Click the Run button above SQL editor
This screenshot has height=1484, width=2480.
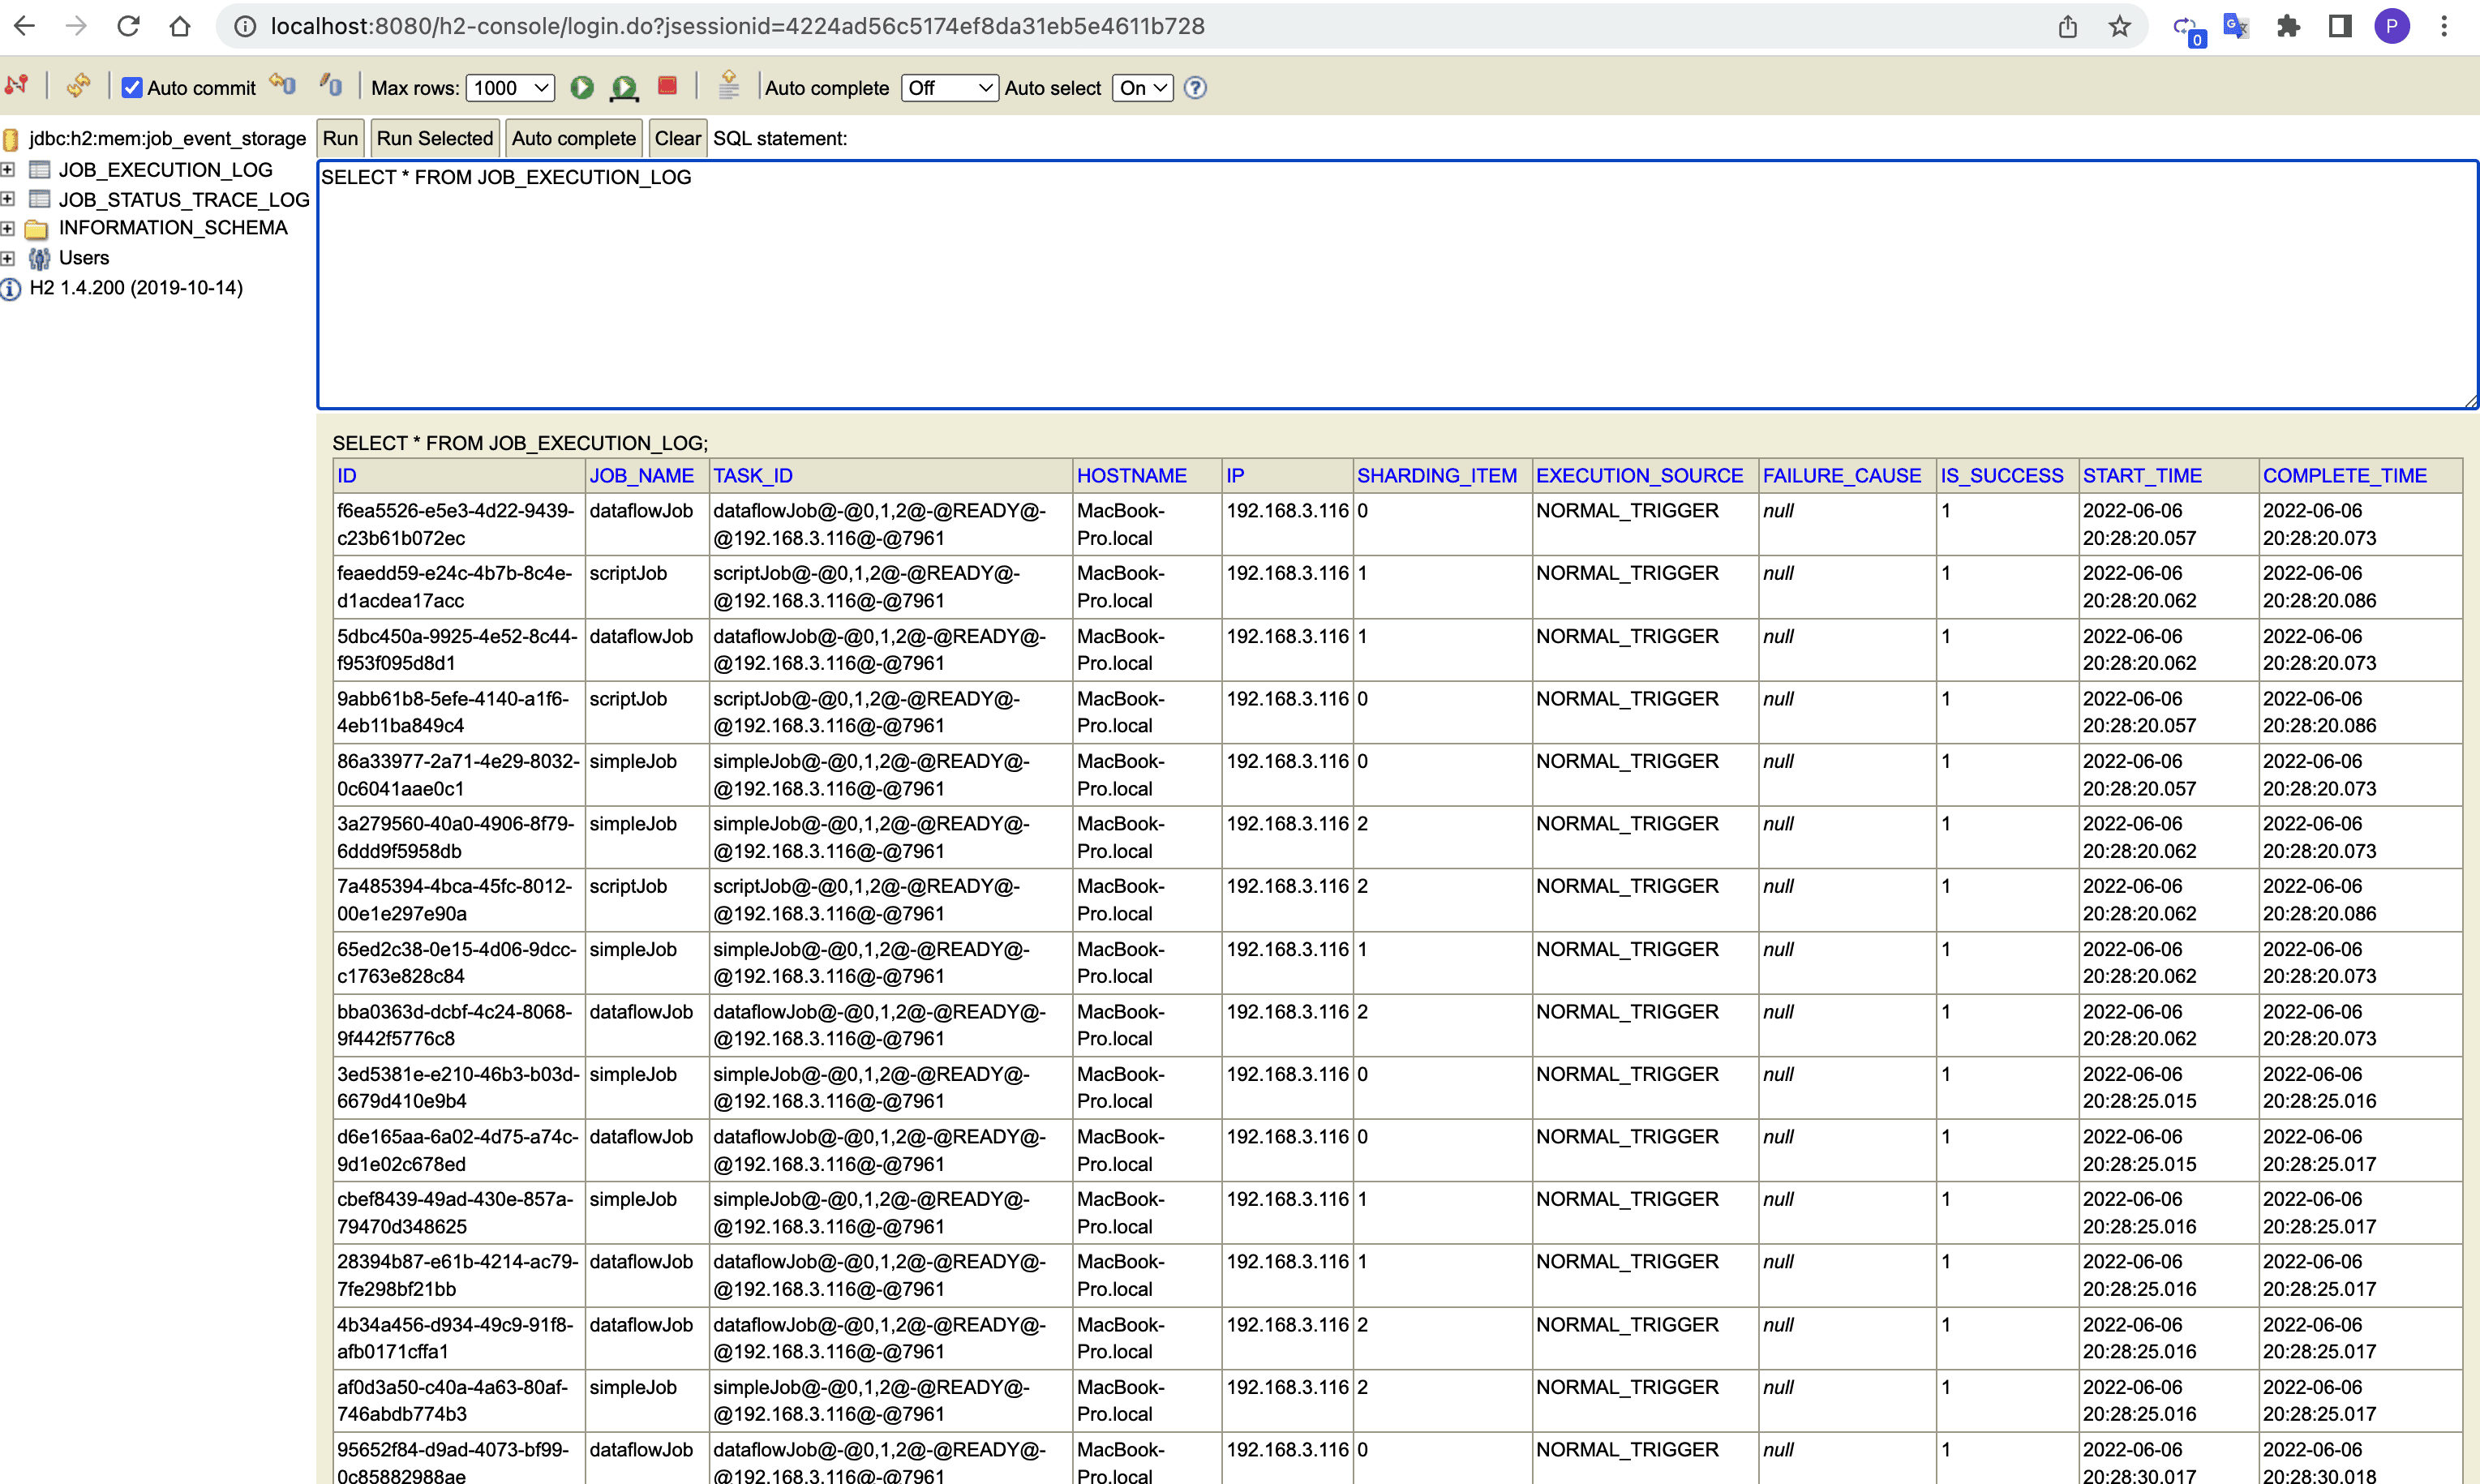pyautogui.click(x=340, y=139)
